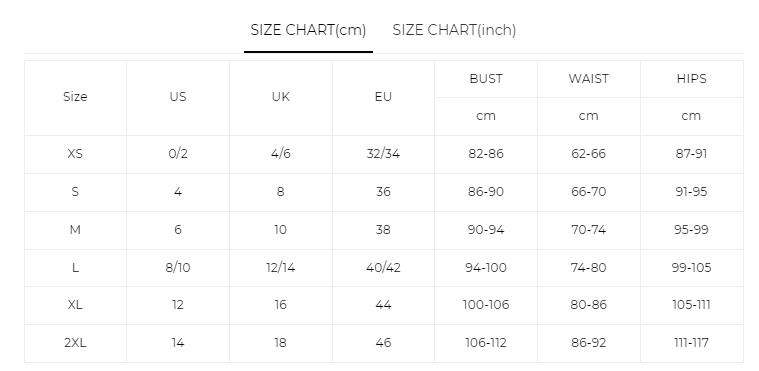The image size is (759, 371).
Task: Click the US column header
Action: point(178,97)
